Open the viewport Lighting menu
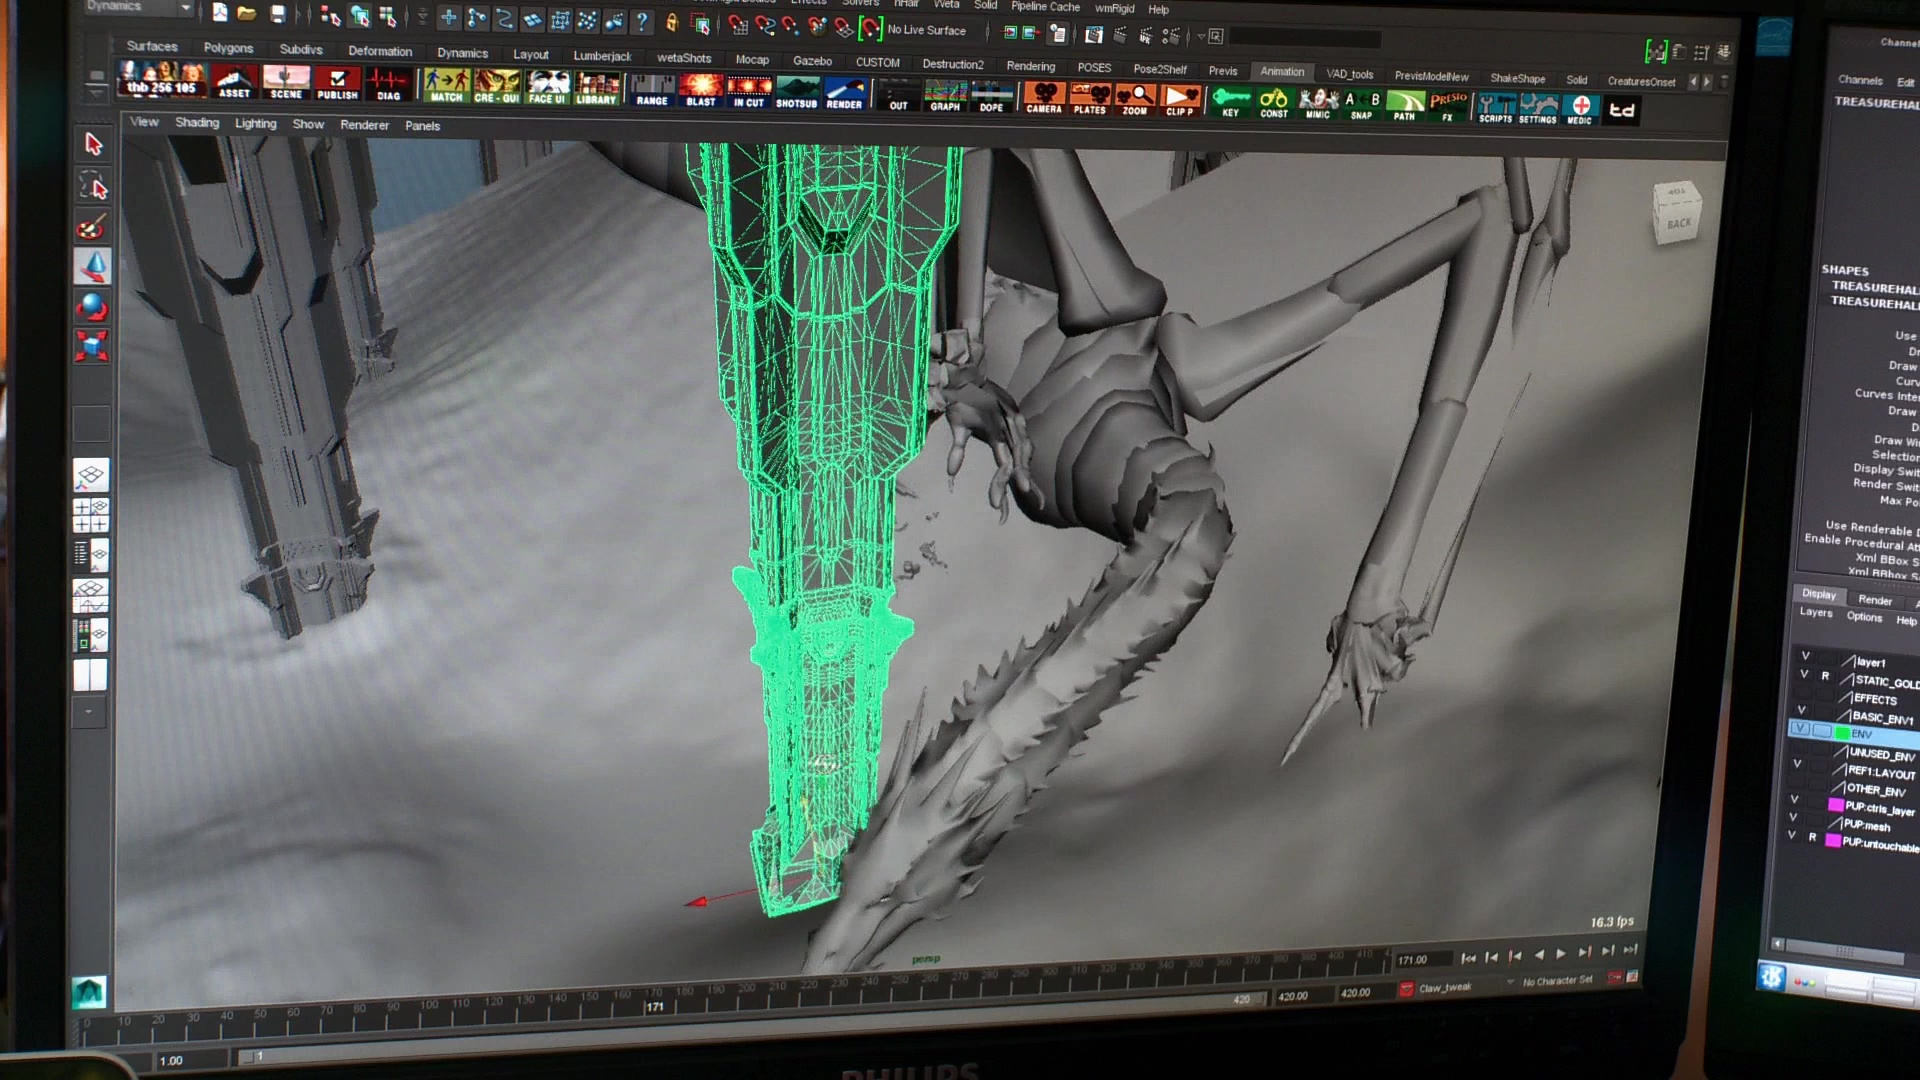 click(255, 123)
